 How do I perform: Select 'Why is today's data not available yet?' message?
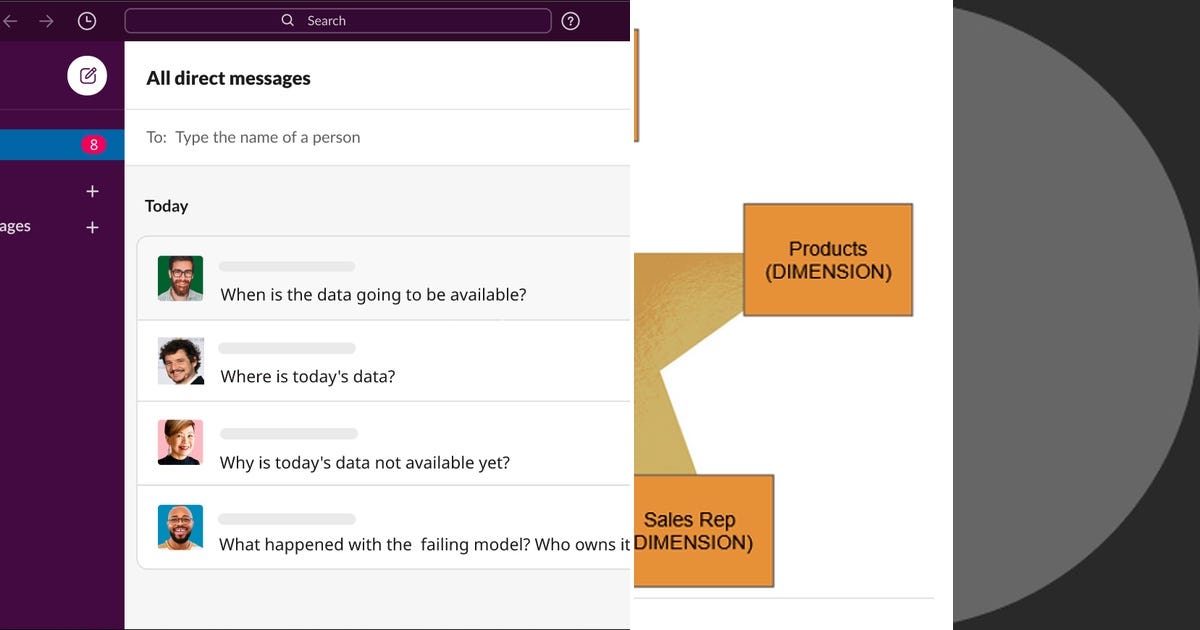[x=365, y=462]
